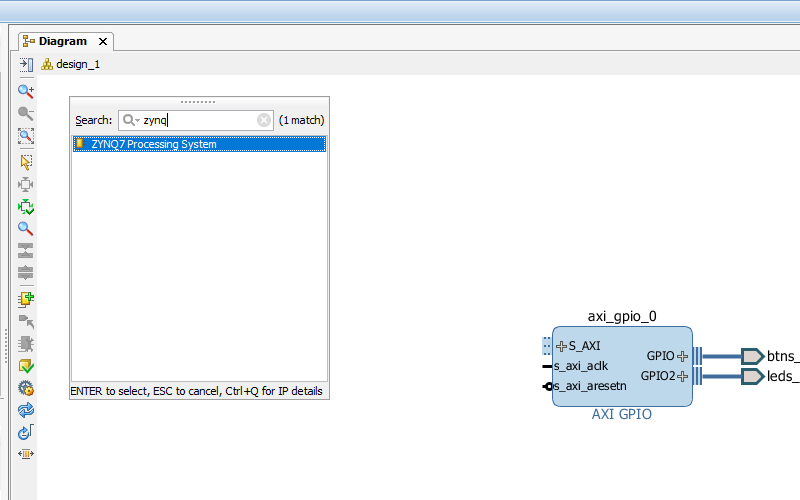Click the IP search input field
800x500 pixels.
pyautogui.click(x=196, y=120)
